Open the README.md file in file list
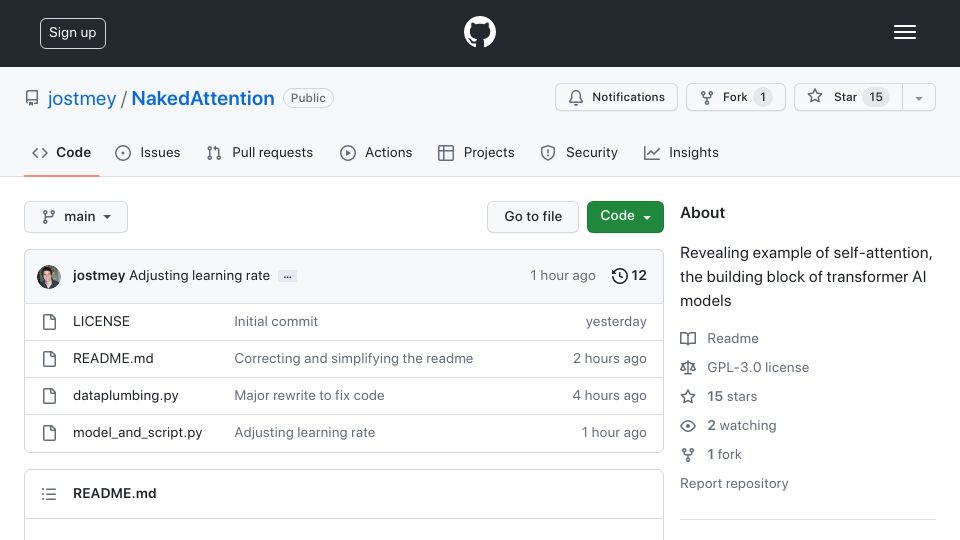 coord(113,358)
